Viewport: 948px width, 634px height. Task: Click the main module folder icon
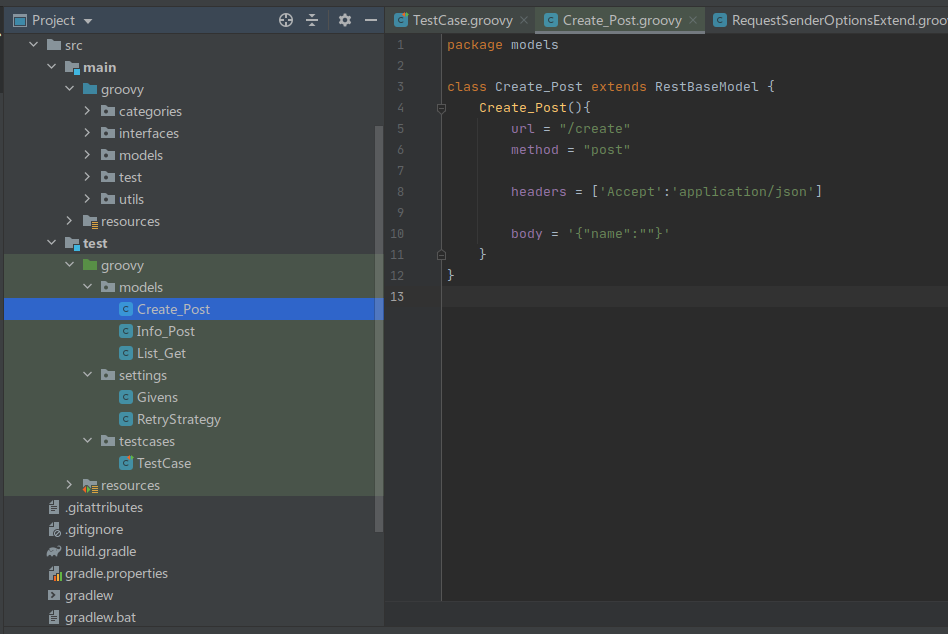pos(72,67)
